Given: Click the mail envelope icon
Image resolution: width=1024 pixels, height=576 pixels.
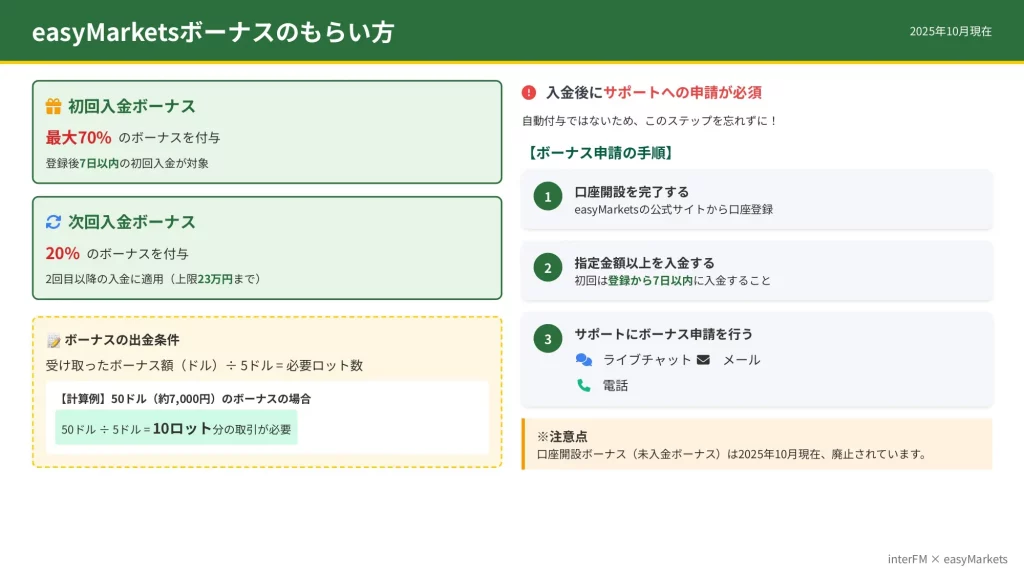Looking at the screenshot, I should click(x=703, y=360).
